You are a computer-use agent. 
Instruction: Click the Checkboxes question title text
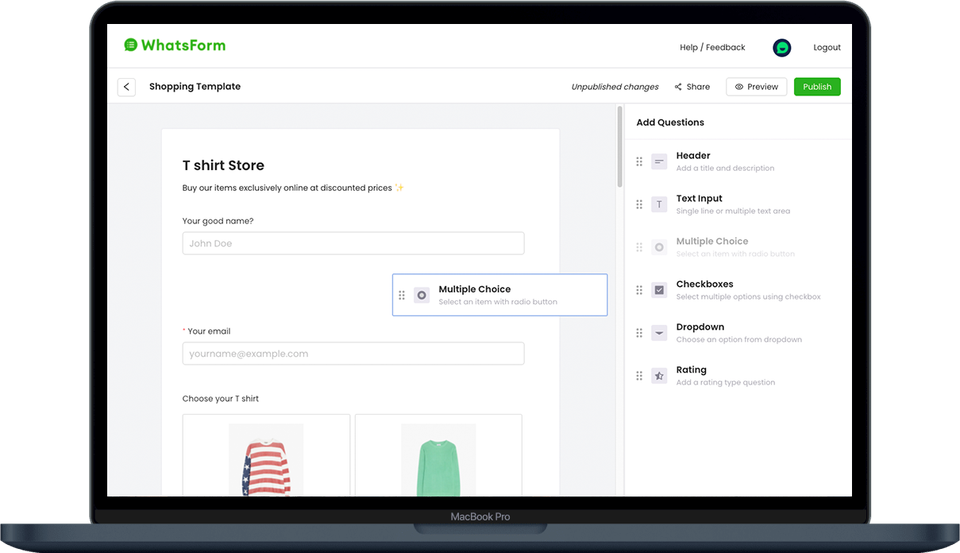click(705, 284)
